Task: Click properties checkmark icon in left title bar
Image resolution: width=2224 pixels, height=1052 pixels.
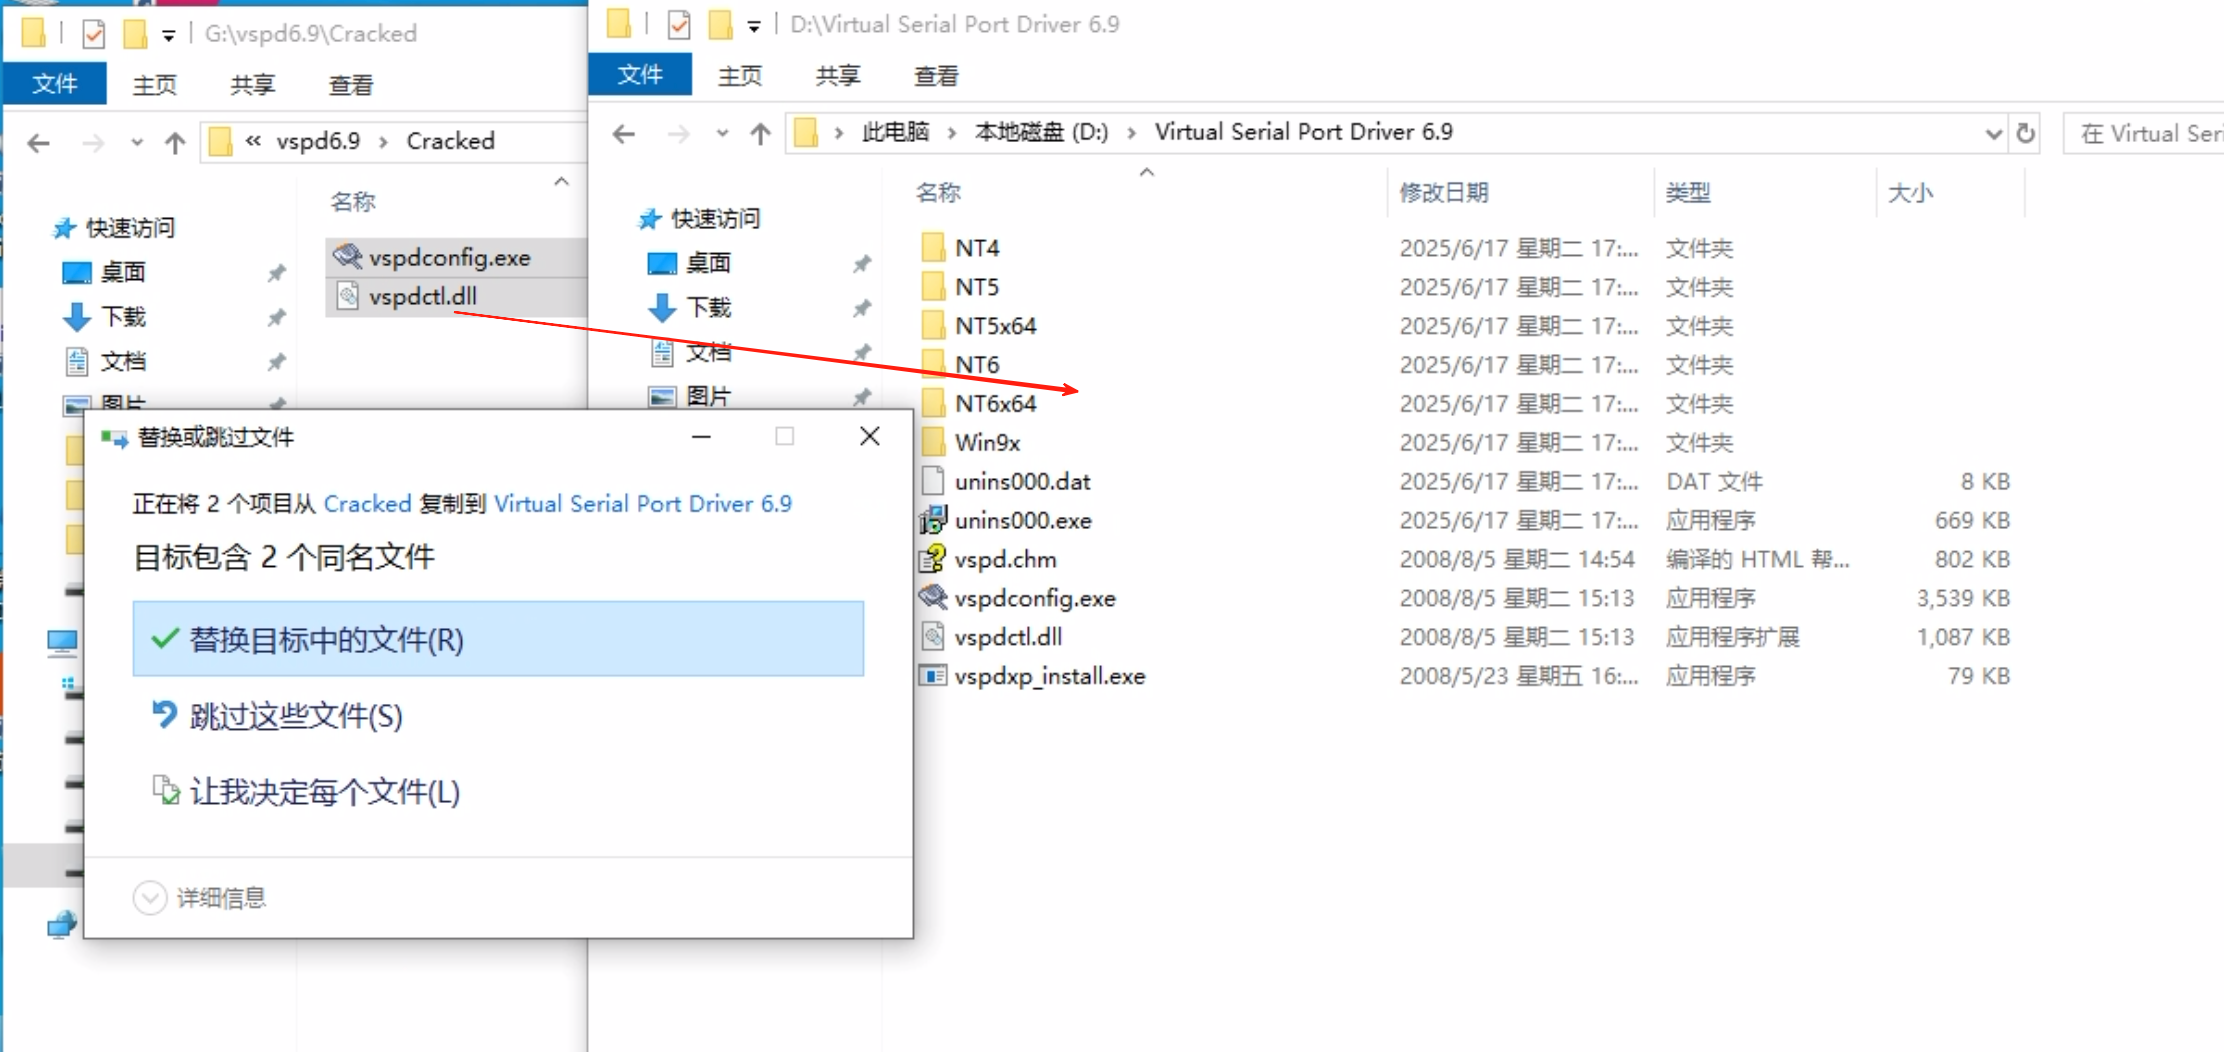Action: (94, 34)
